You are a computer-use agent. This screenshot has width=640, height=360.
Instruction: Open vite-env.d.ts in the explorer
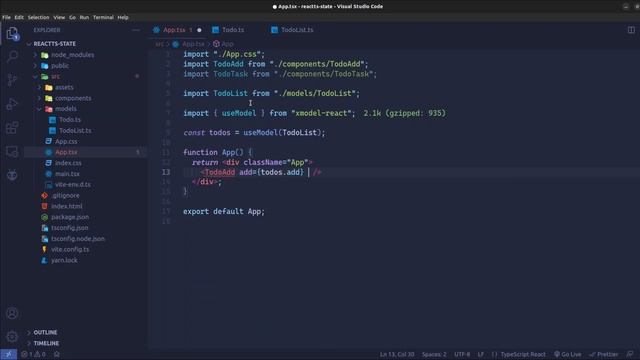[73, 184]
